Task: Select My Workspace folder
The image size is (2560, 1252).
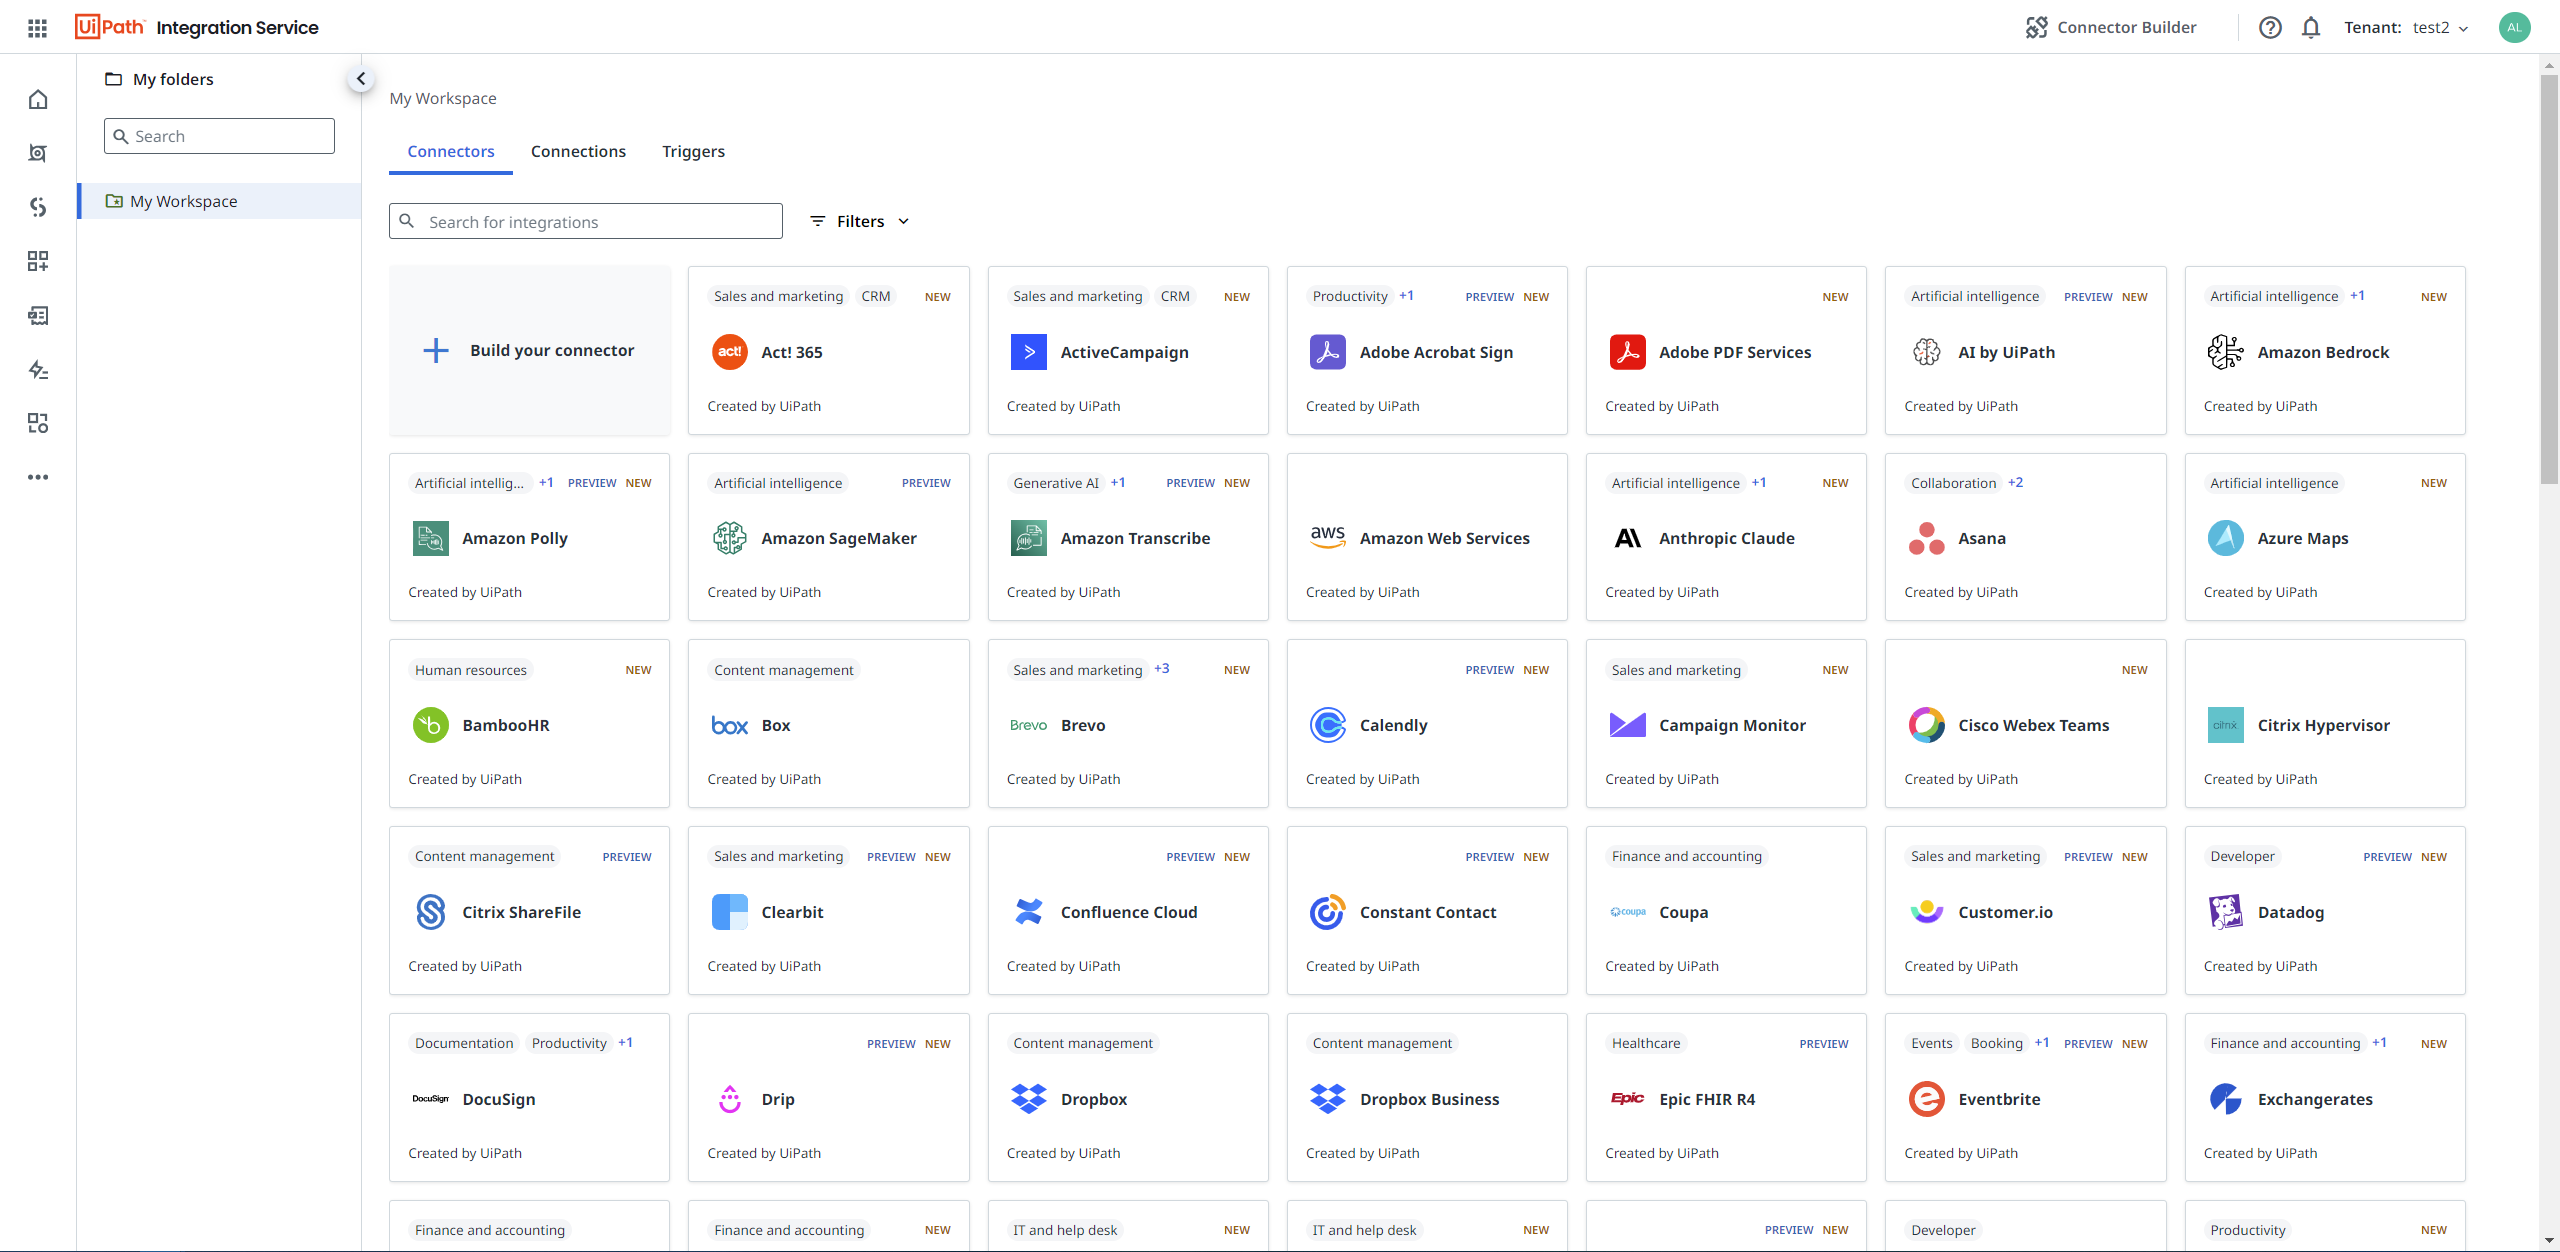Action: coord(219,201)
